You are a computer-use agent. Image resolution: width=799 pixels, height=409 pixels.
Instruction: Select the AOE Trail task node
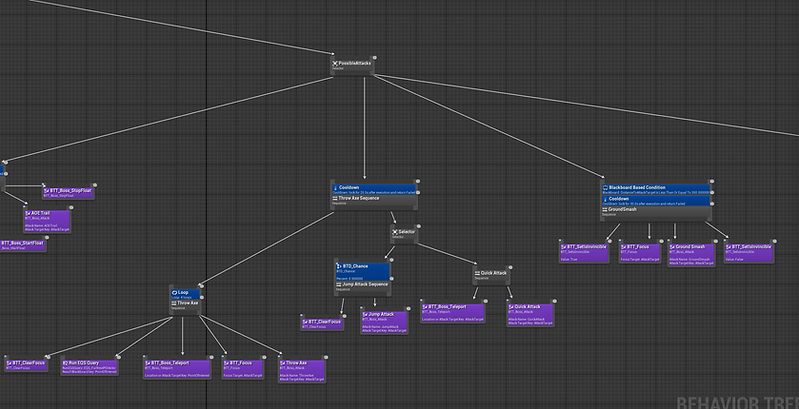pyautogui.click(x=47, y=221)
